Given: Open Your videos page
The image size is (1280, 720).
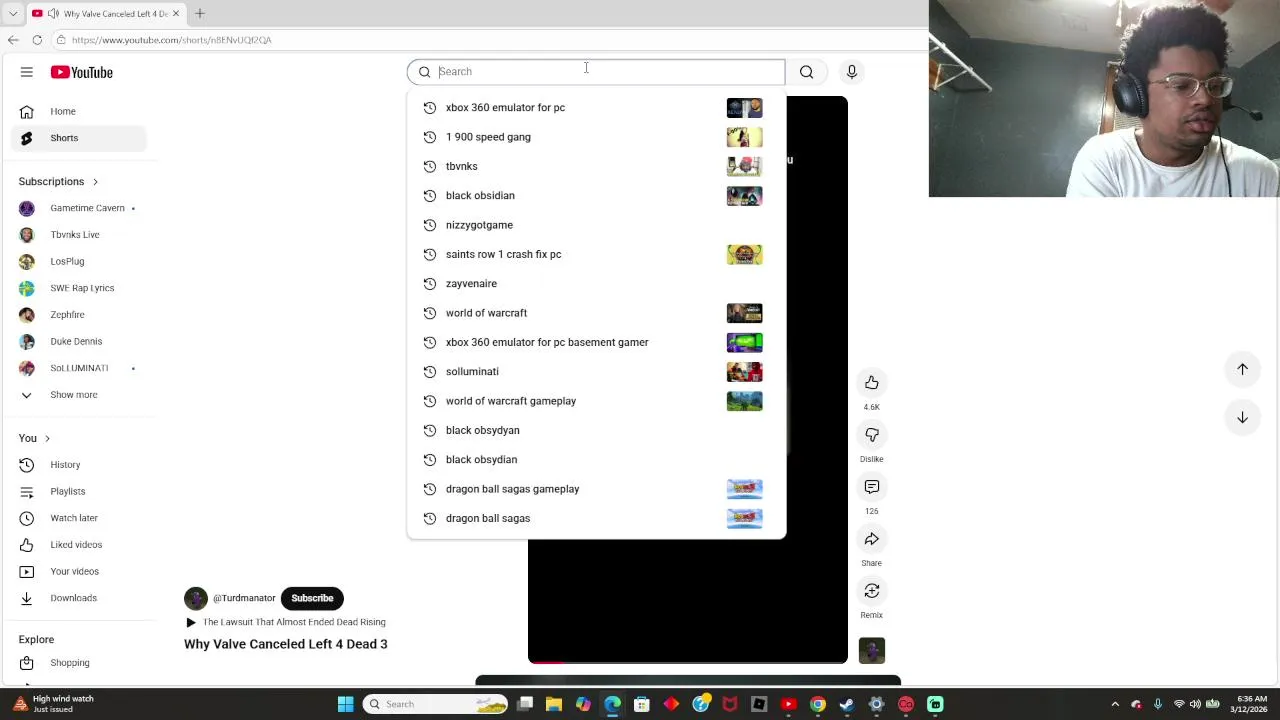Looking at the screenshot, I should coord(78,571).
